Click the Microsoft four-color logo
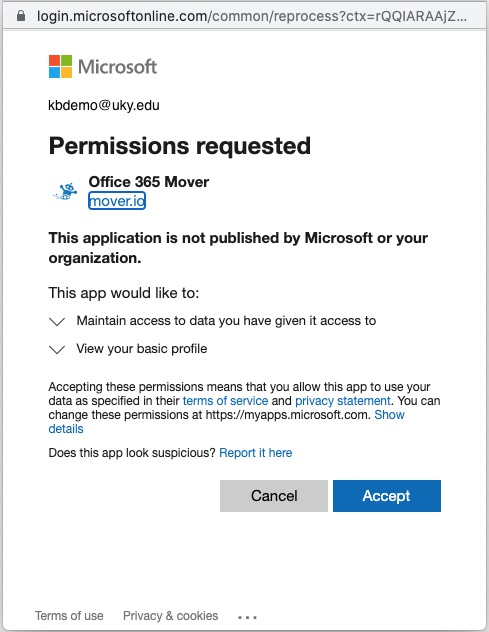 60,67
